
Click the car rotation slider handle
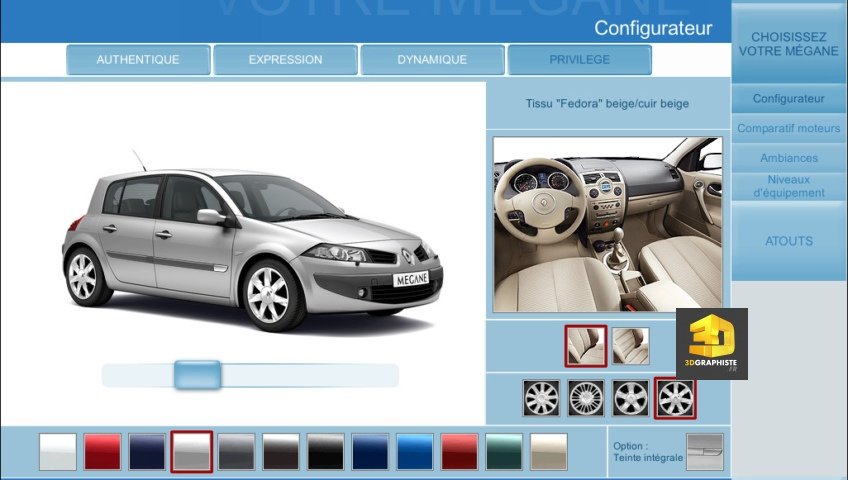pos(197,375)
